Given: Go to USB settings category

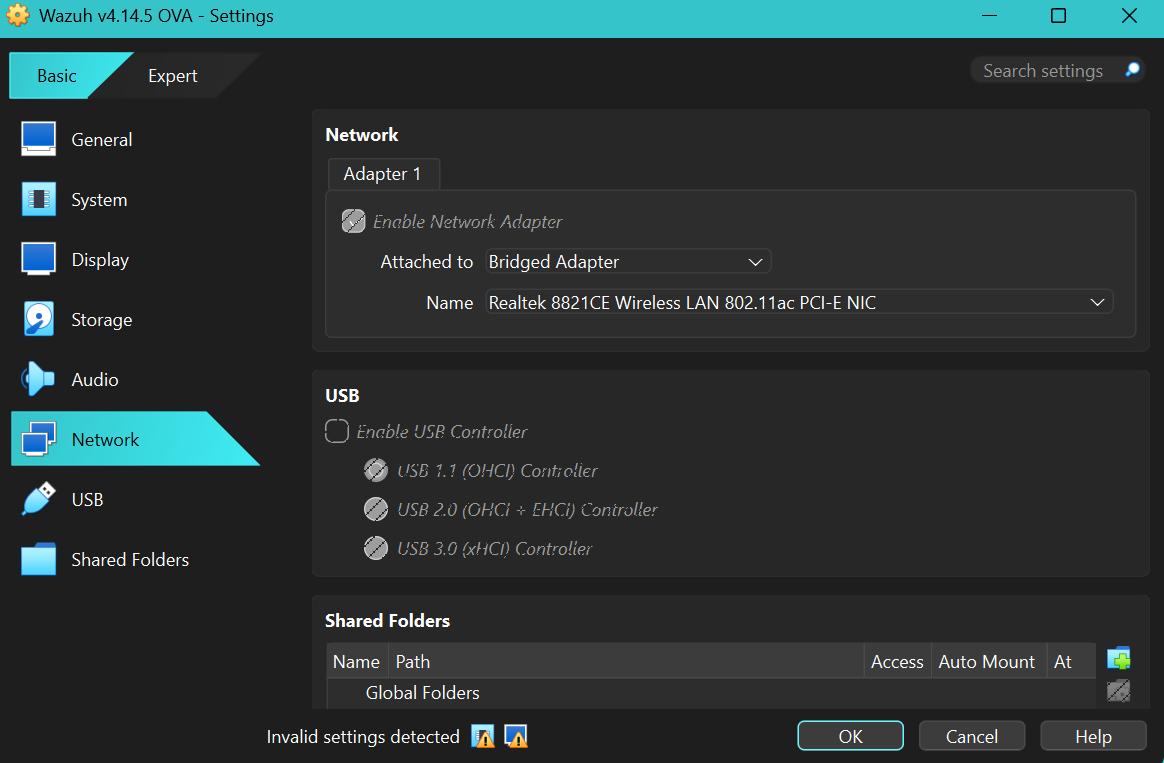Looking at the screenshot, I should [88, 500].
